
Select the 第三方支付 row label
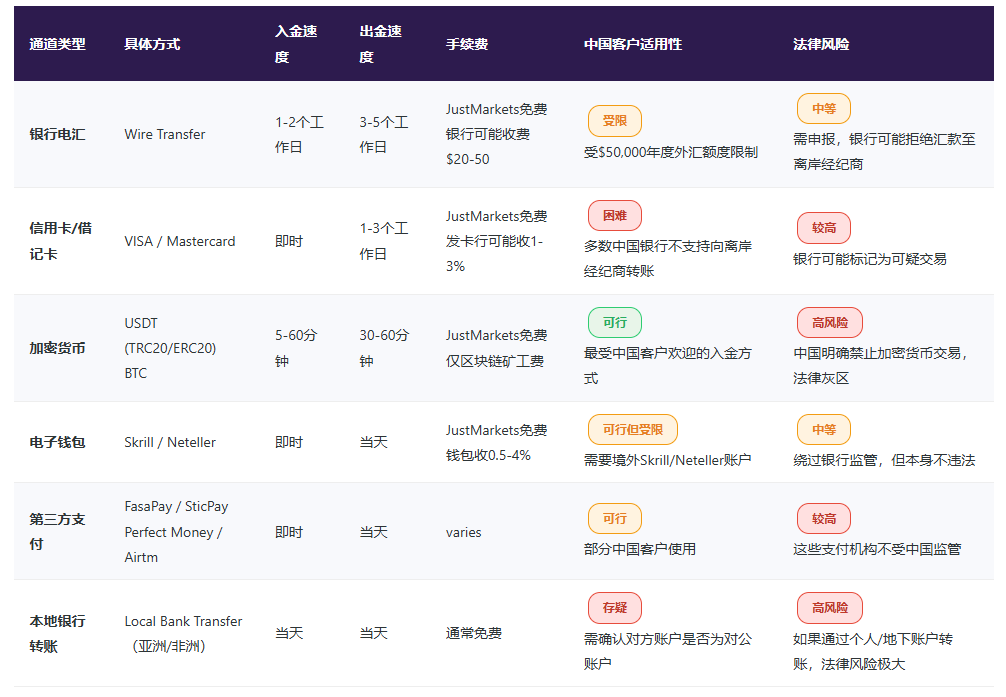point(57,531)
